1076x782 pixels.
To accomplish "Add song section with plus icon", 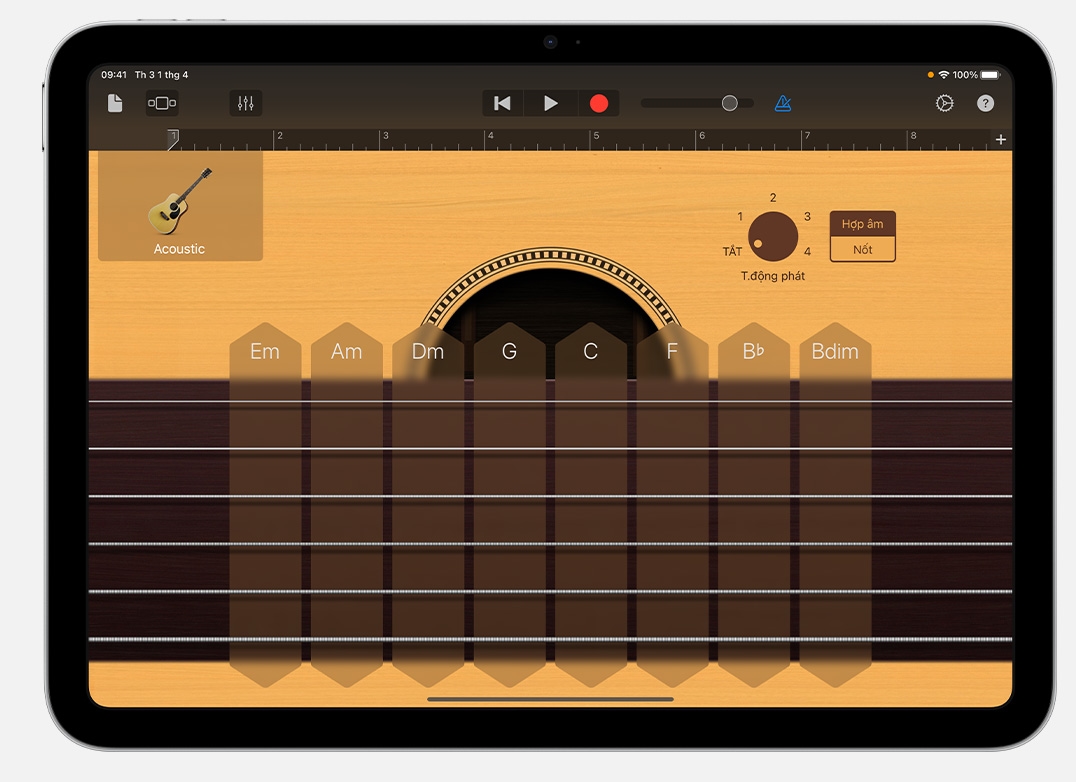I will click(1000, 139).
